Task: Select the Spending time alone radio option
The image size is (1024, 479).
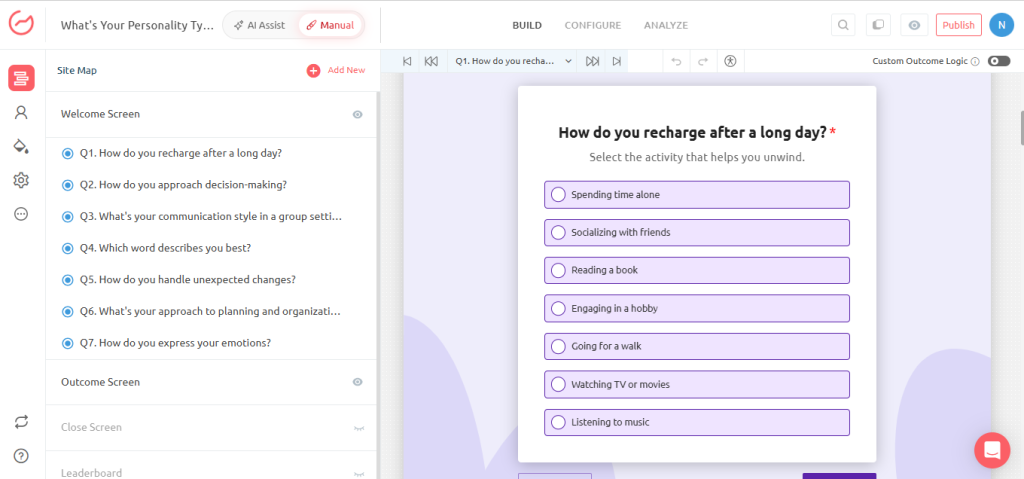Action: (697, 195)
